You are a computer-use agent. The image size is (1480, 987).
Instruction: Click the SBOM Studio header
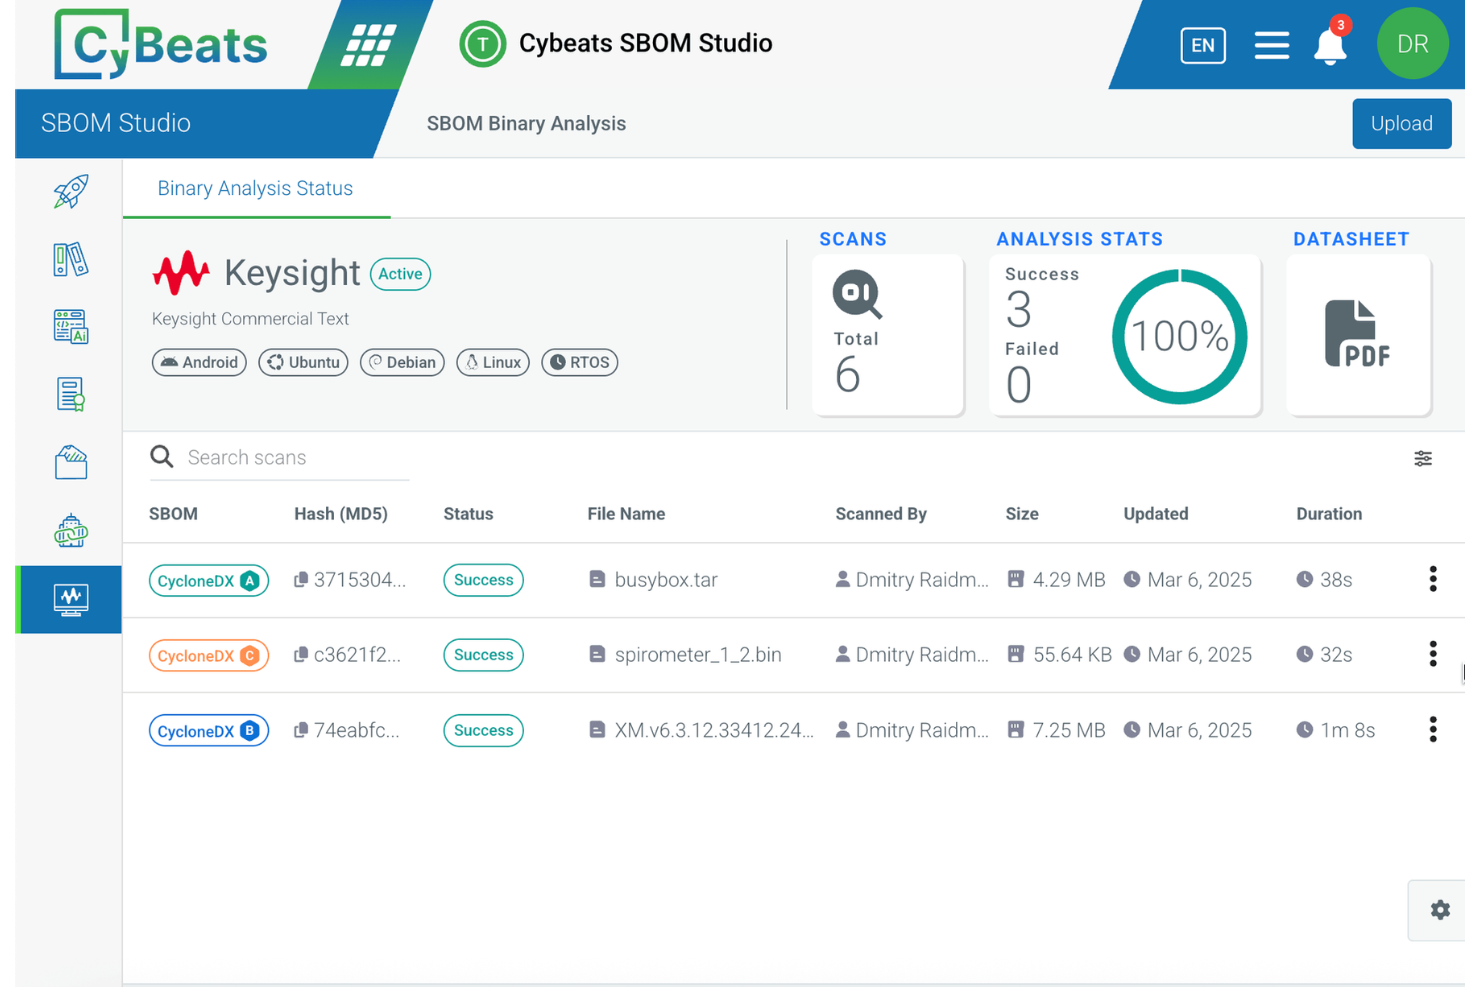pos(115,123)
